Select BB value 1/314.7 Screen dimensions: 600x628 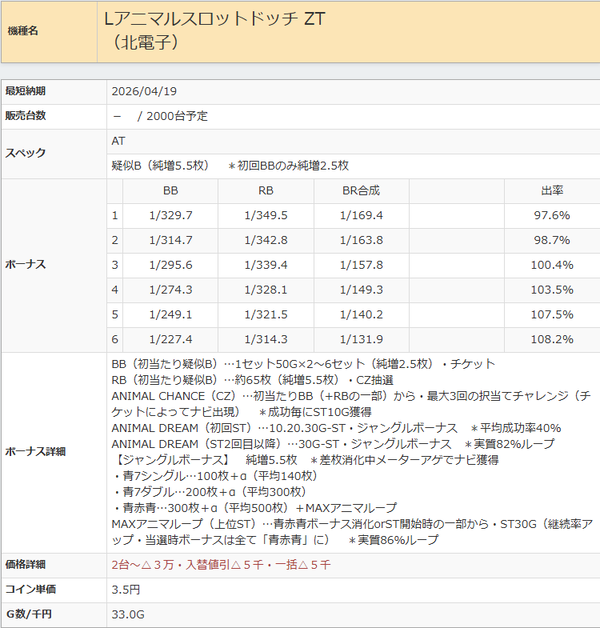pyautogui.click(x=171, y=240)
